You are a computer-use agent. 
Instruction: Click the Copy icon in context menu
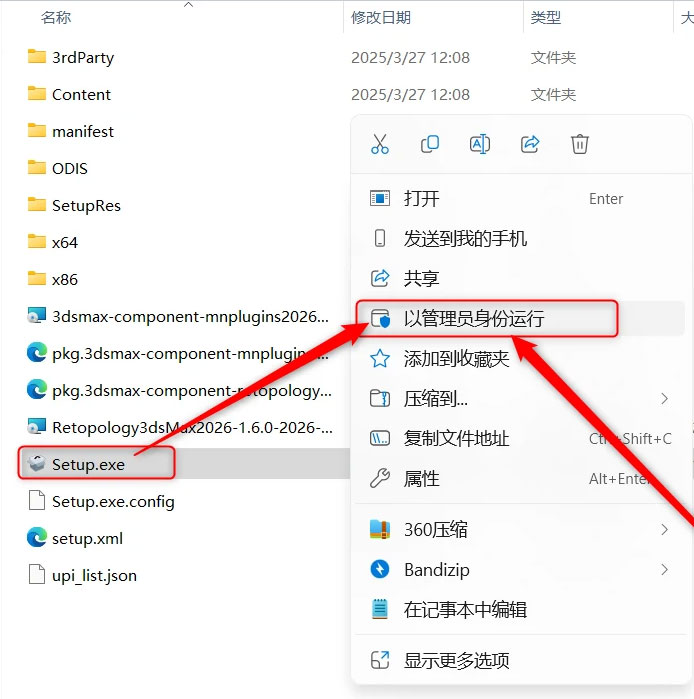[x=430, y=144]
